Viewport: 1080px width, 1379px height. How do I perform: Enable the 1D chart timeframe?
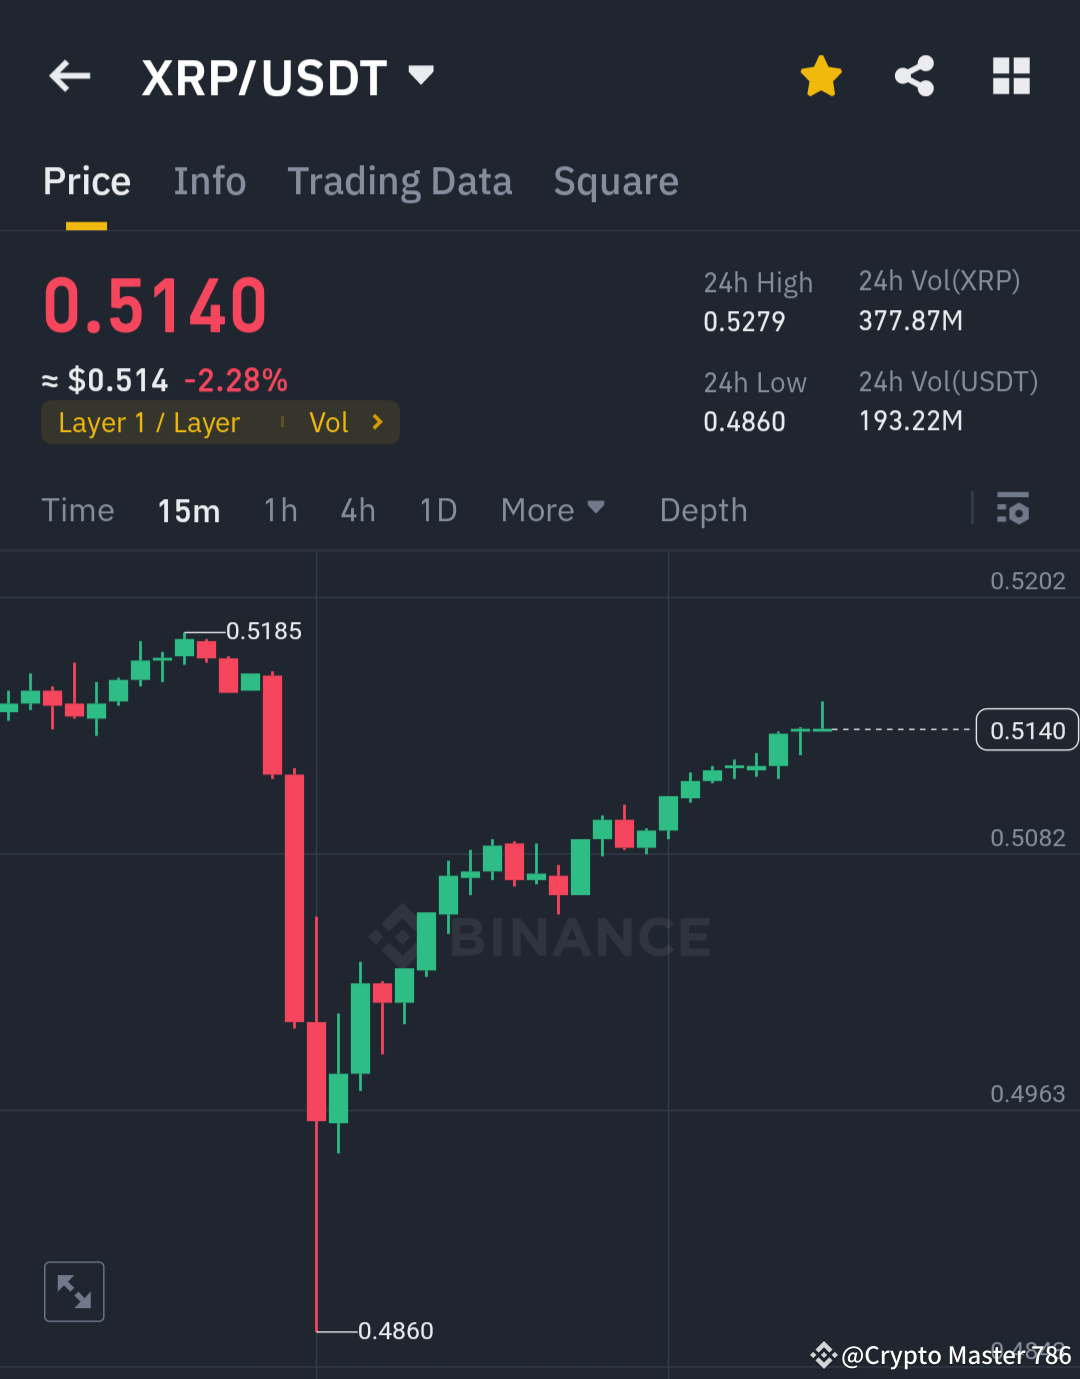pos(437,510)
